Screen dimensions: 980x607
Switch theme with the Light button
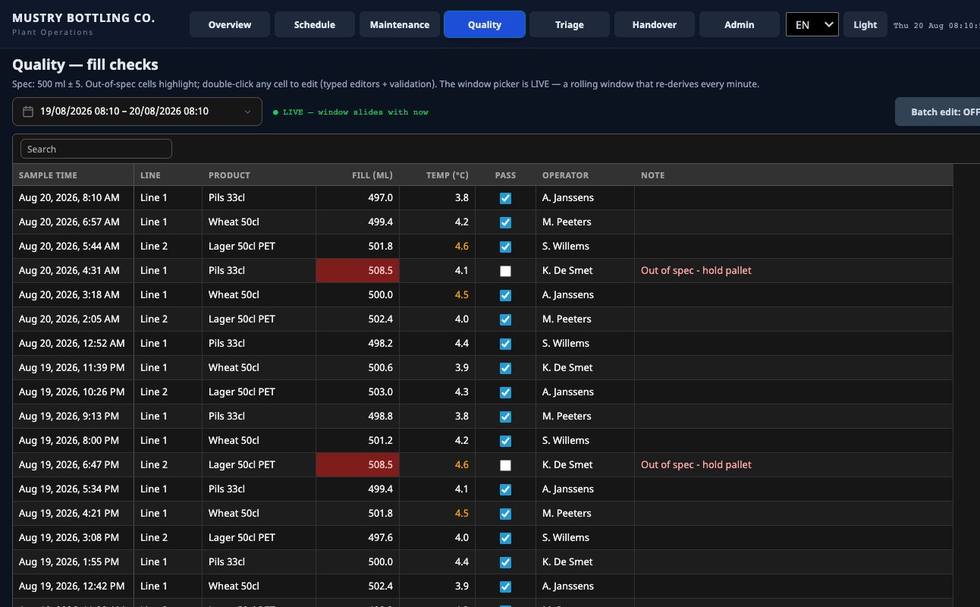coord(865,25)
